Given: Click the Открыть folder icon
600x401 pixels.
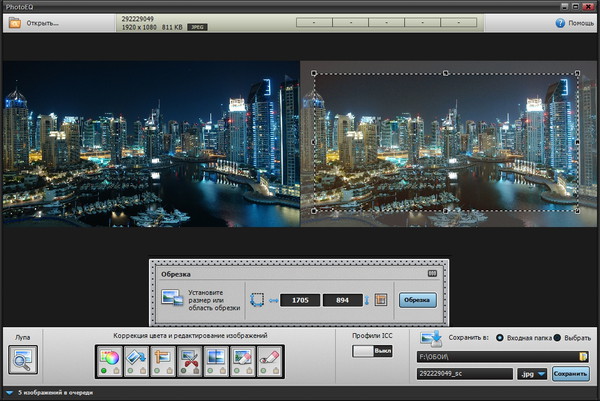Looking at the screenshot, I should pyautogui.click(x=15, y=23).
